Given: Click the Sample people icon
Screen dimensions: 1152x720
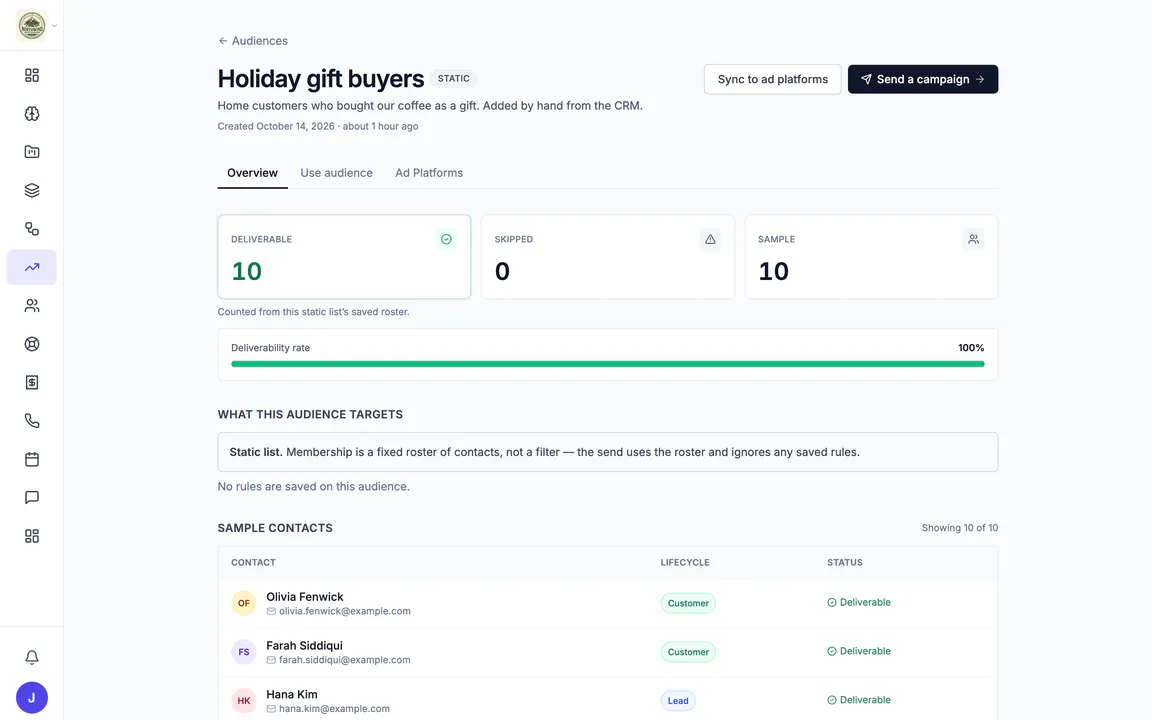Looking at the screenshot, I should [973, 240].
